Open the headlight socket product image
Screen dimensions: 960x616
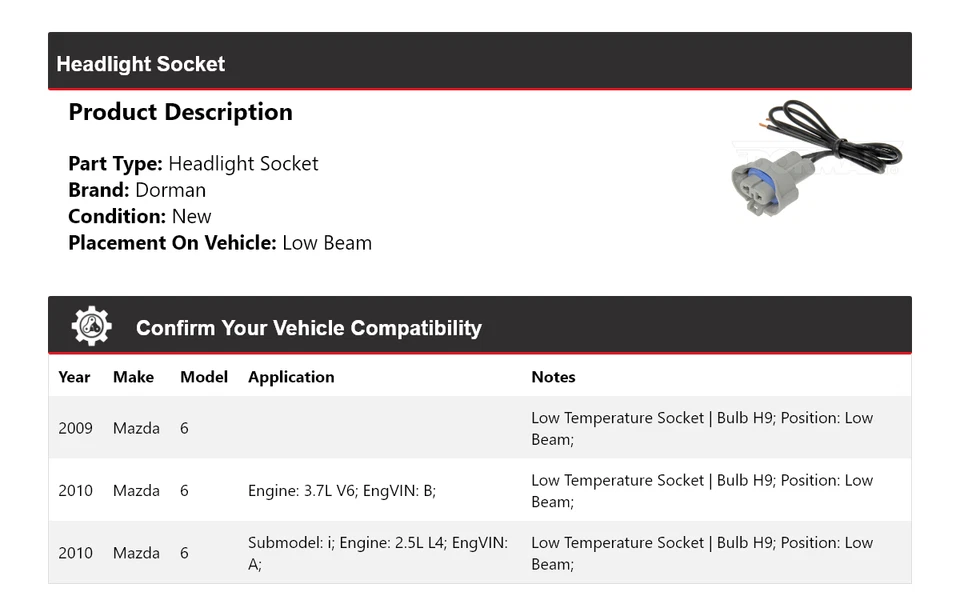coord(816,158)
